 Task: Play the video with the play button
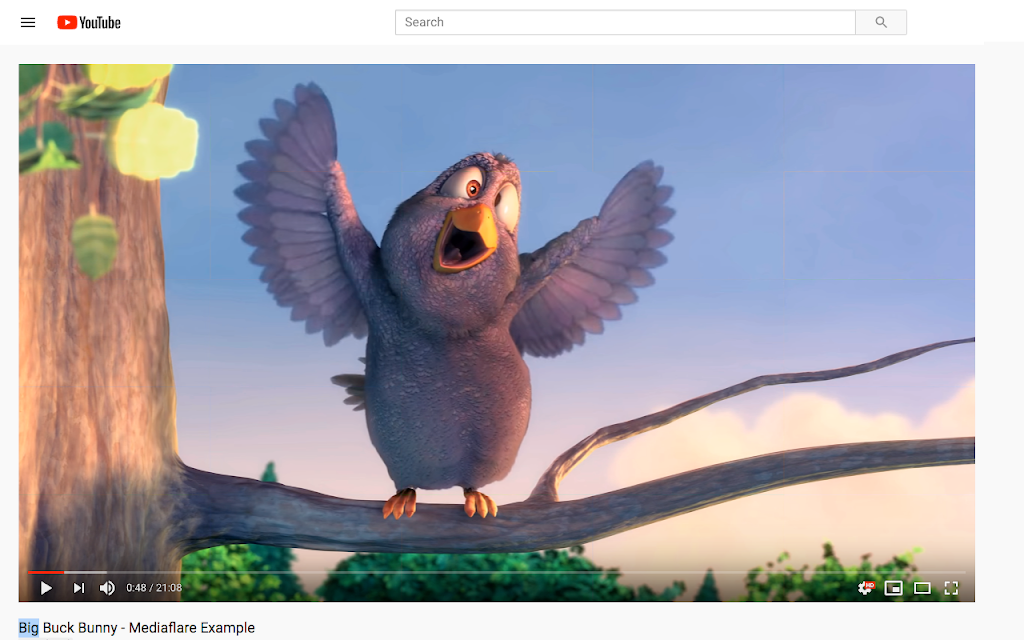[x=46, y=588]
